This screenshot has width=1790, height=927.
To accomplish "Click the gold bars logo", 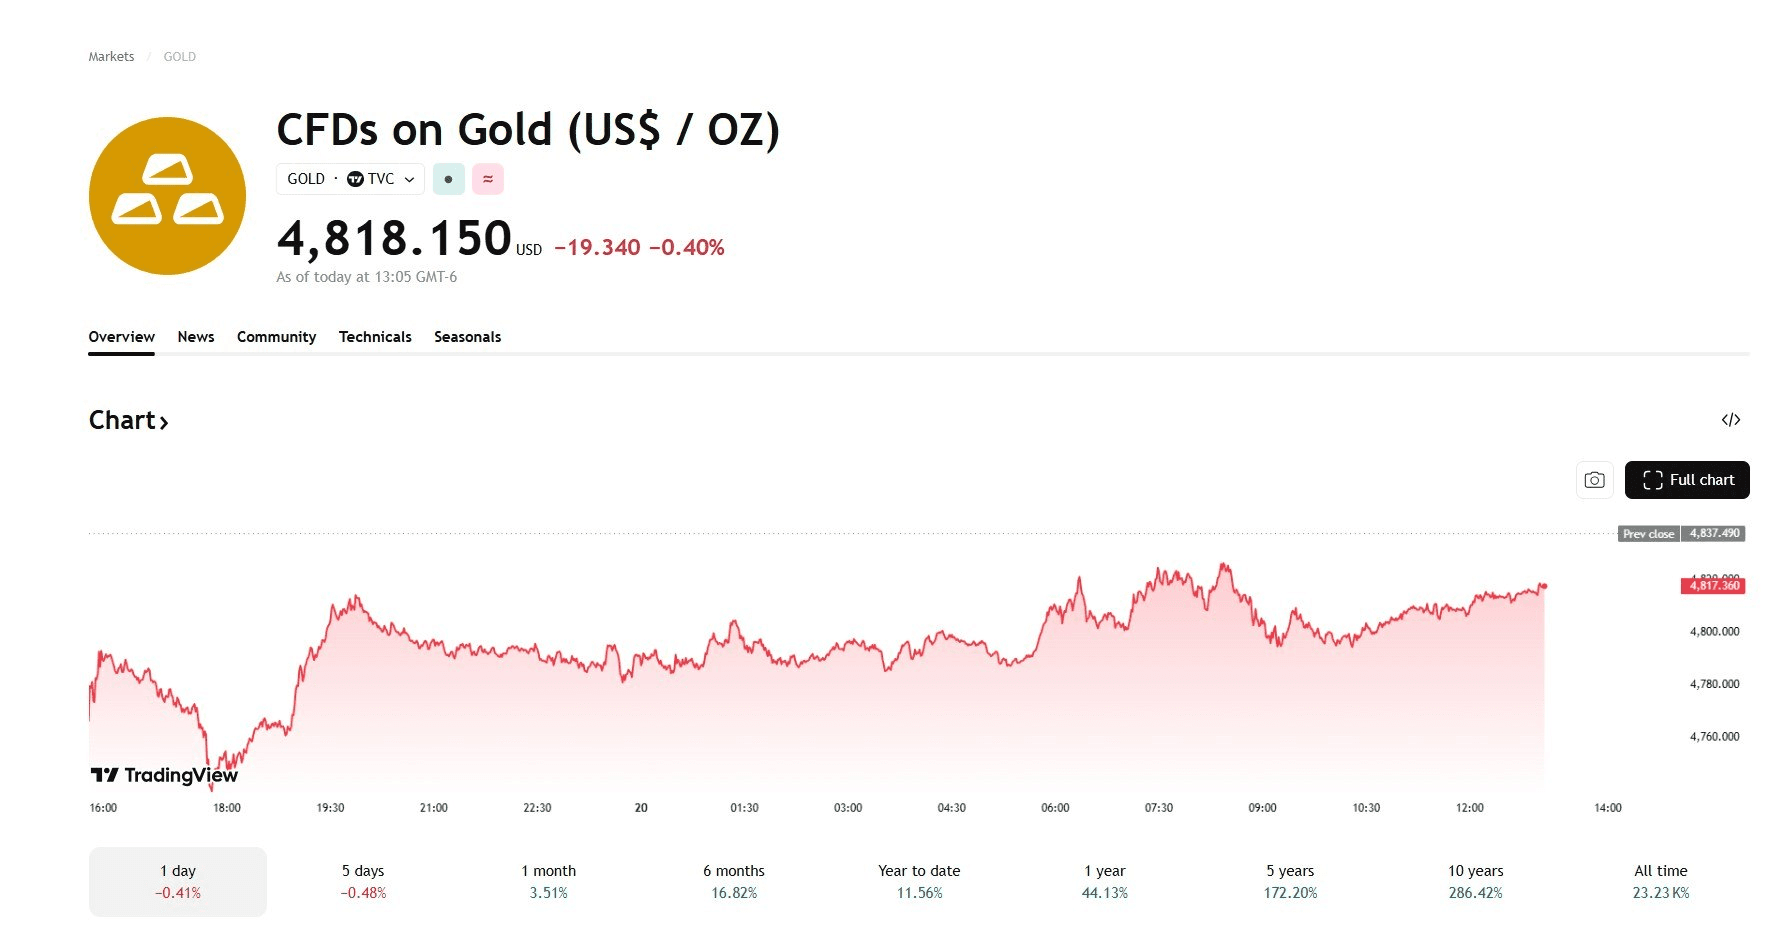I will click(x=167, y=196).
